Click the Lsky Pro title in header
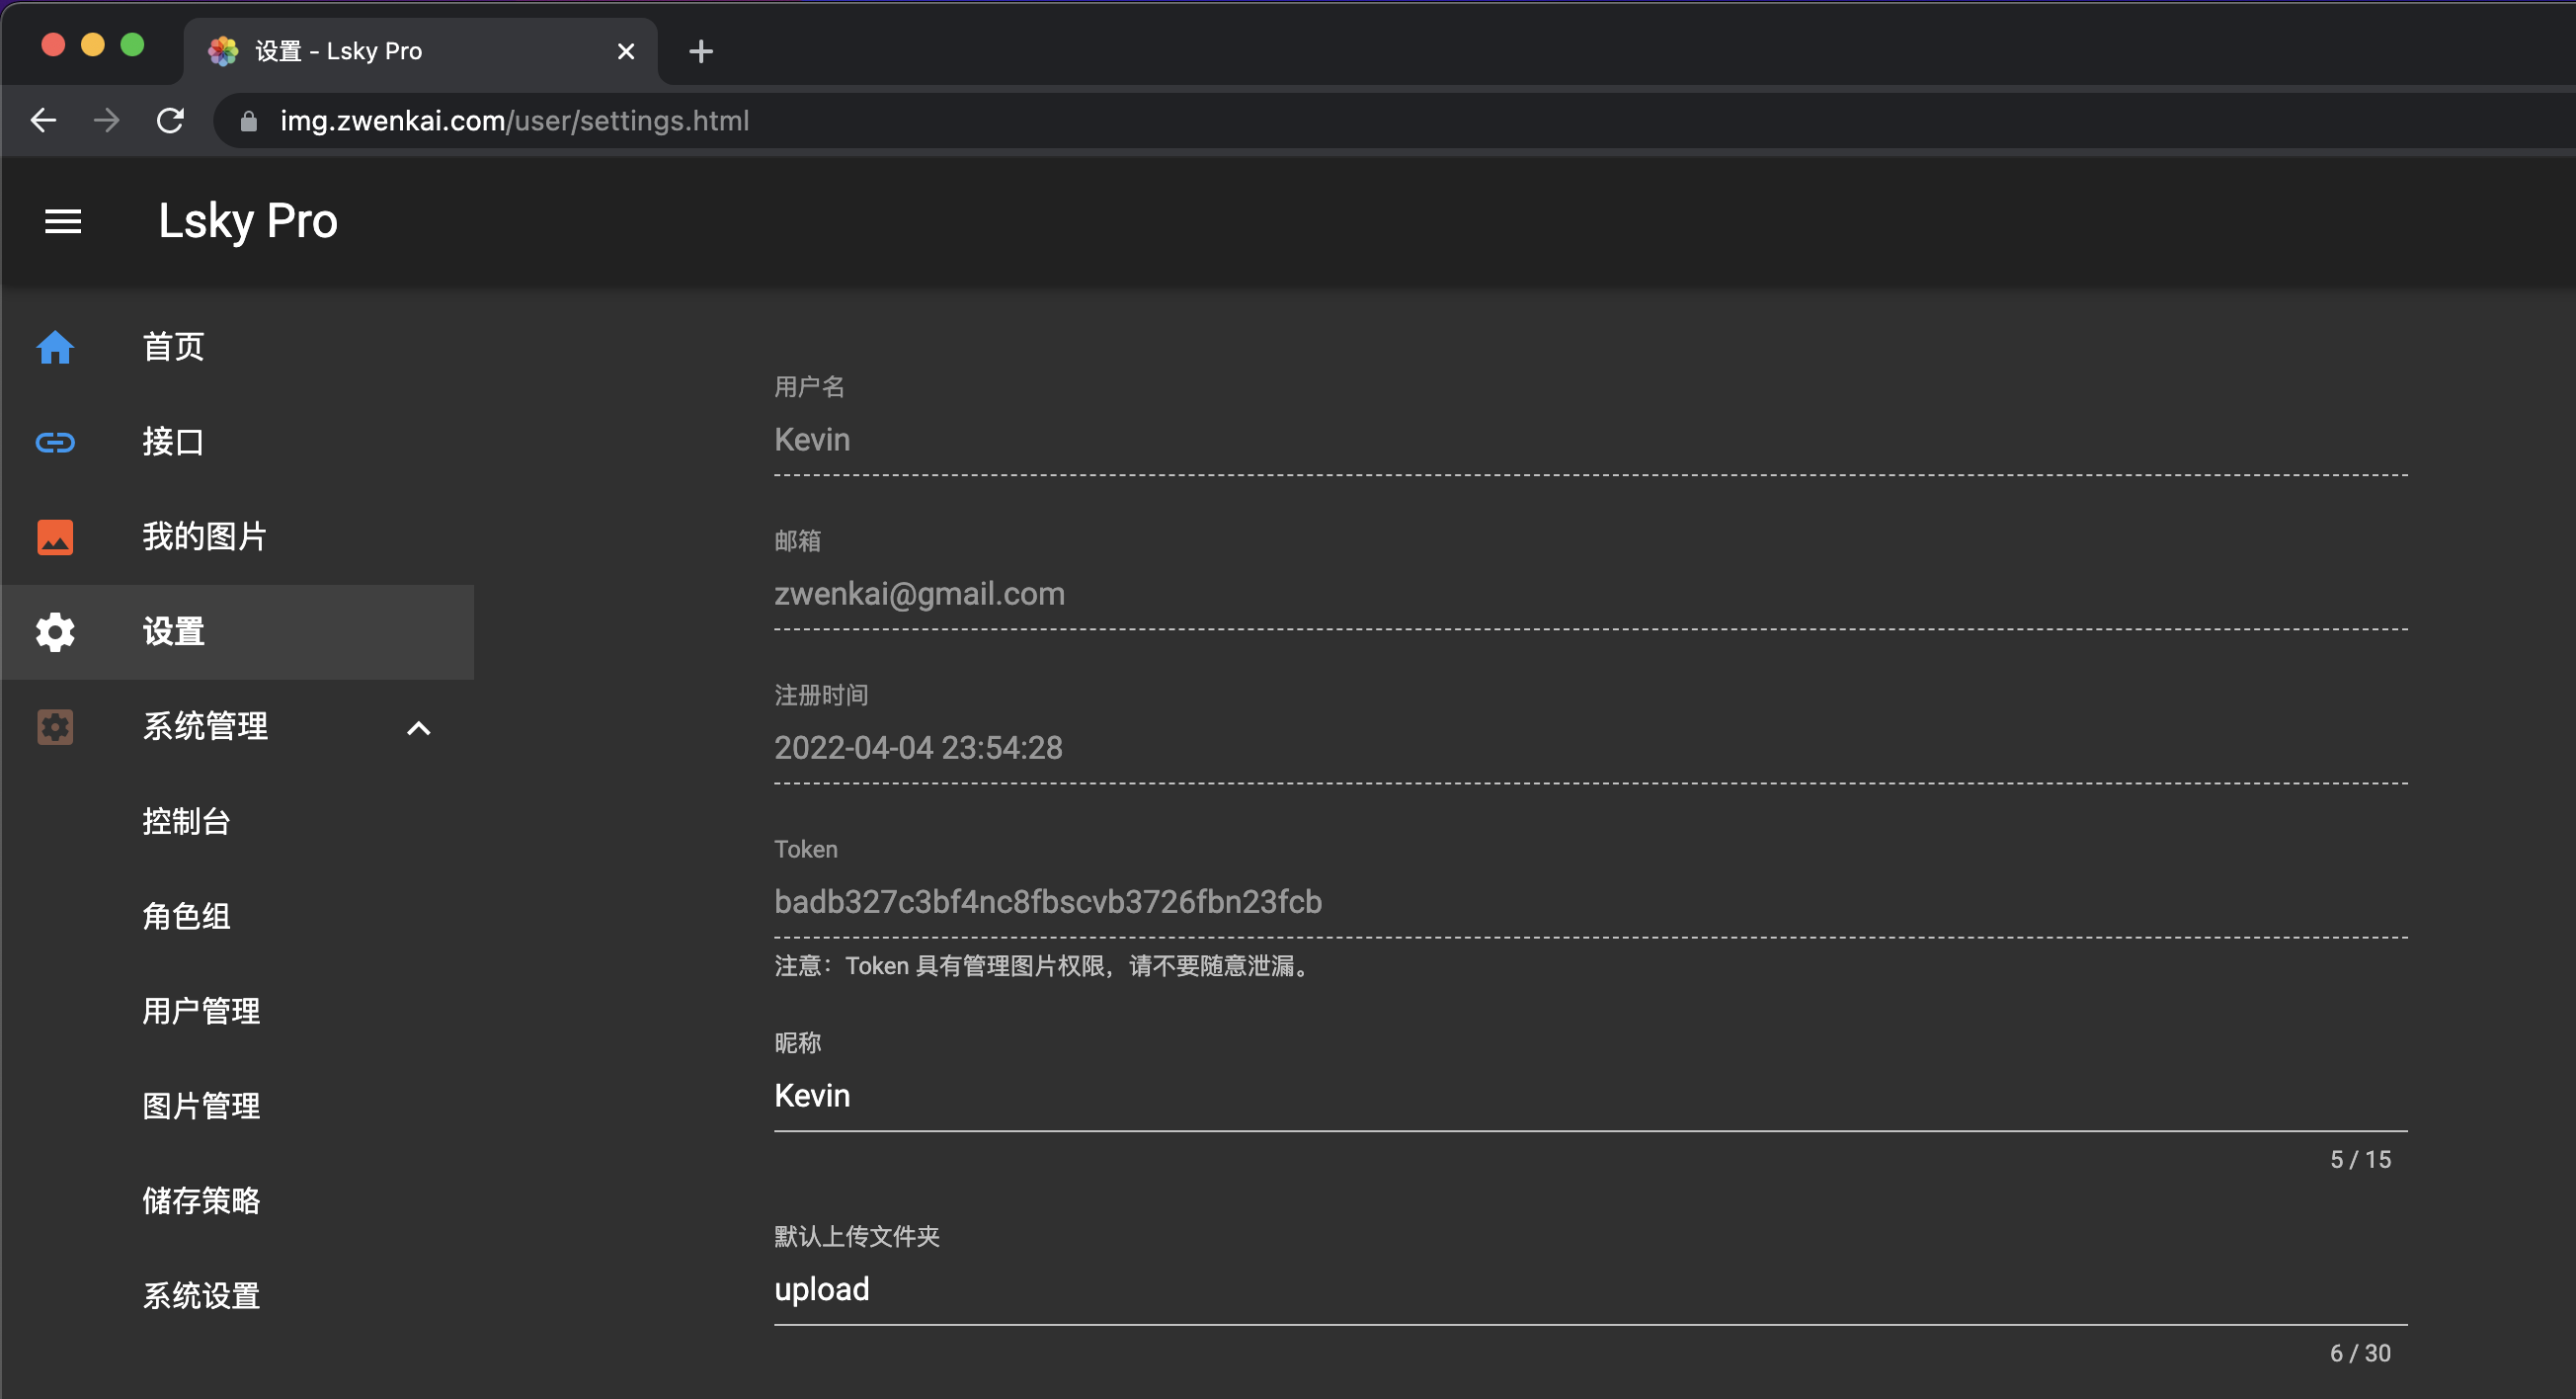The width and height of the screenshot is (2576, 1399). (x=248, y=221)
